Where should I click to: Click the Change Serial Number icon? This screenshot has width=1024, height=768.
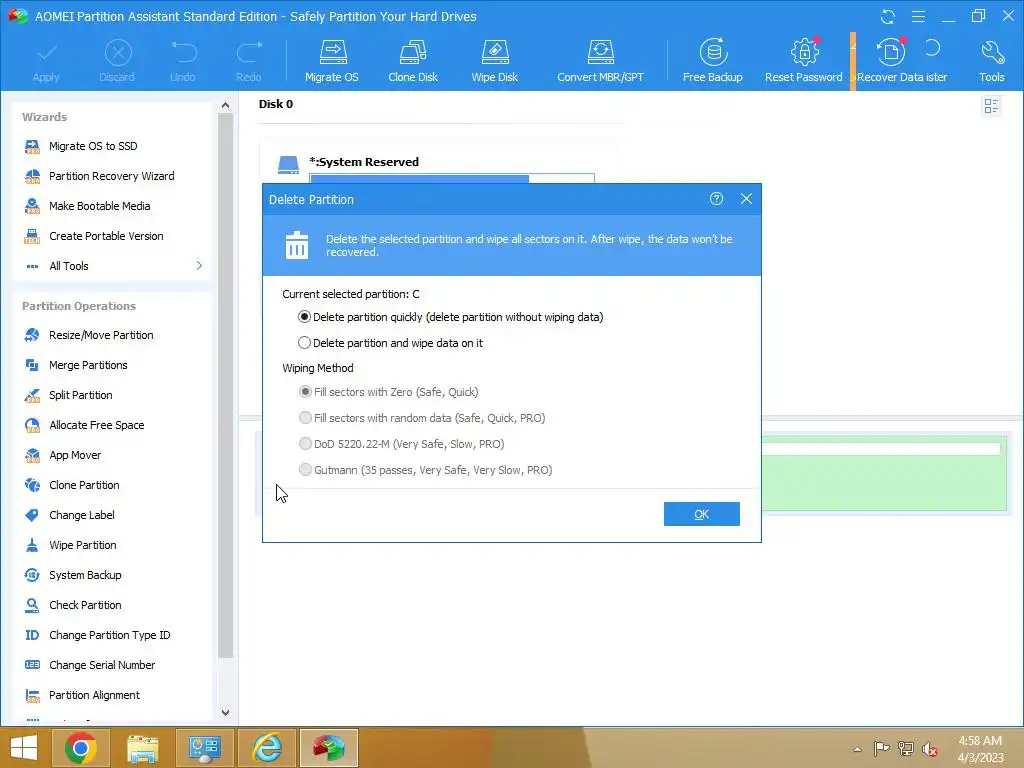pyautogui.click(x=32, y=665)
